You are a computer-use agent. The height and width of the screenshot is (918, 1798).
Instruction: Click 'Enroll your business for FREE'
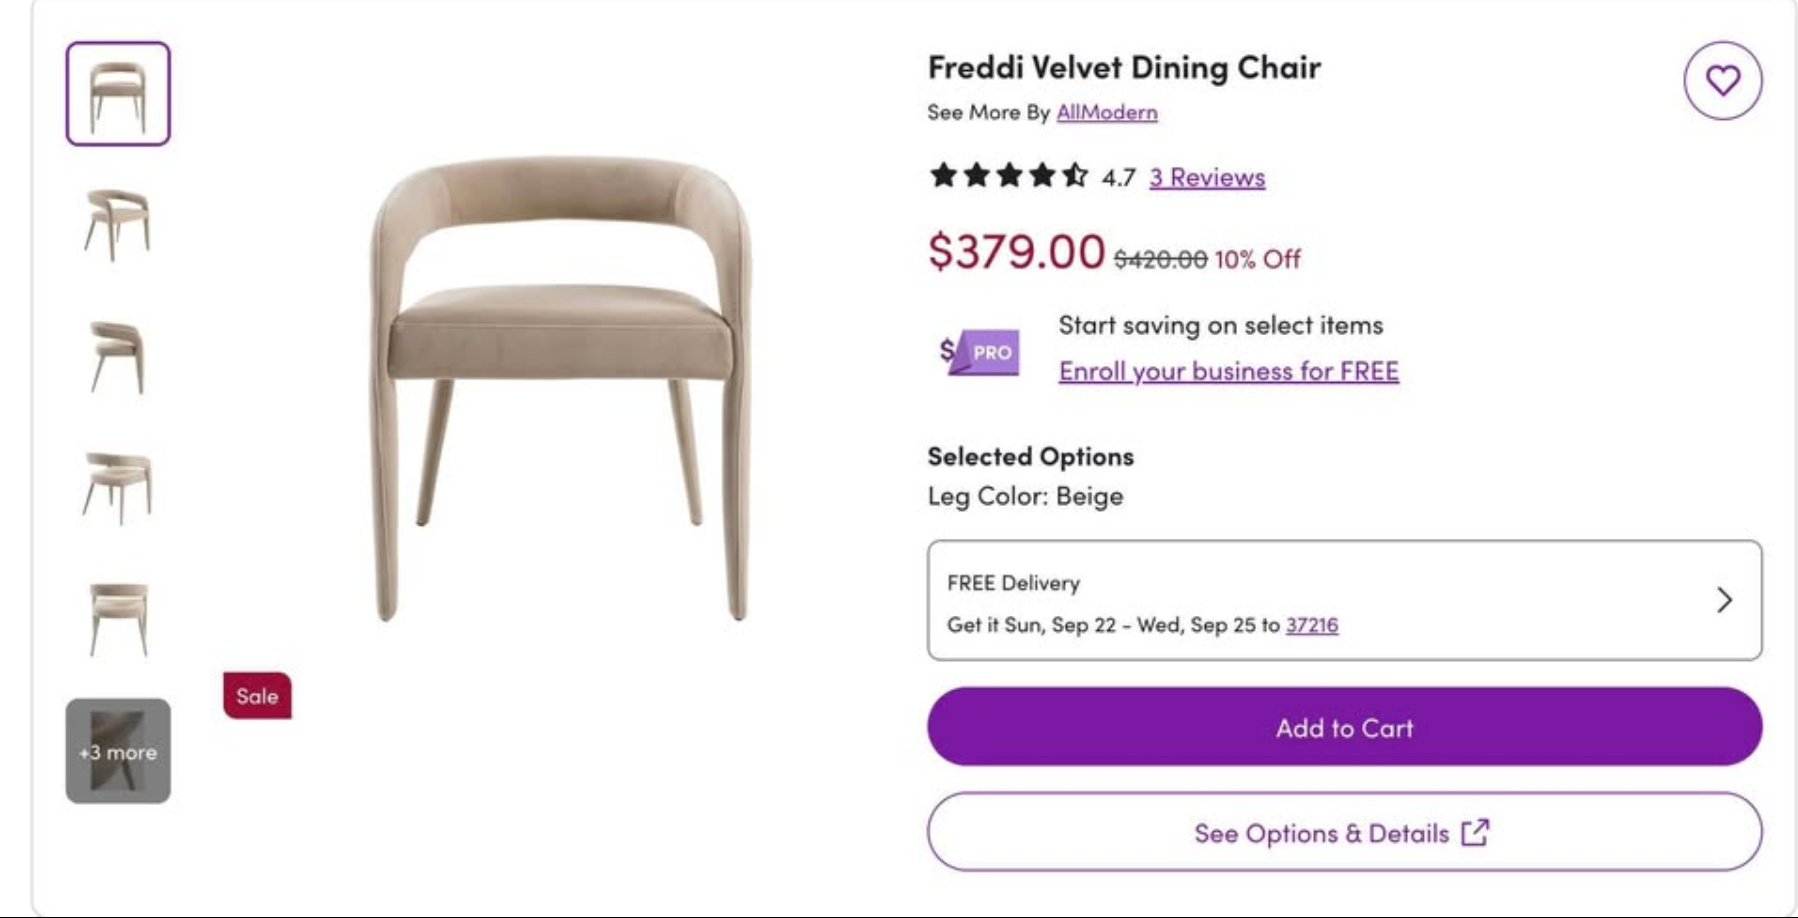click(x=1228, y=371)
